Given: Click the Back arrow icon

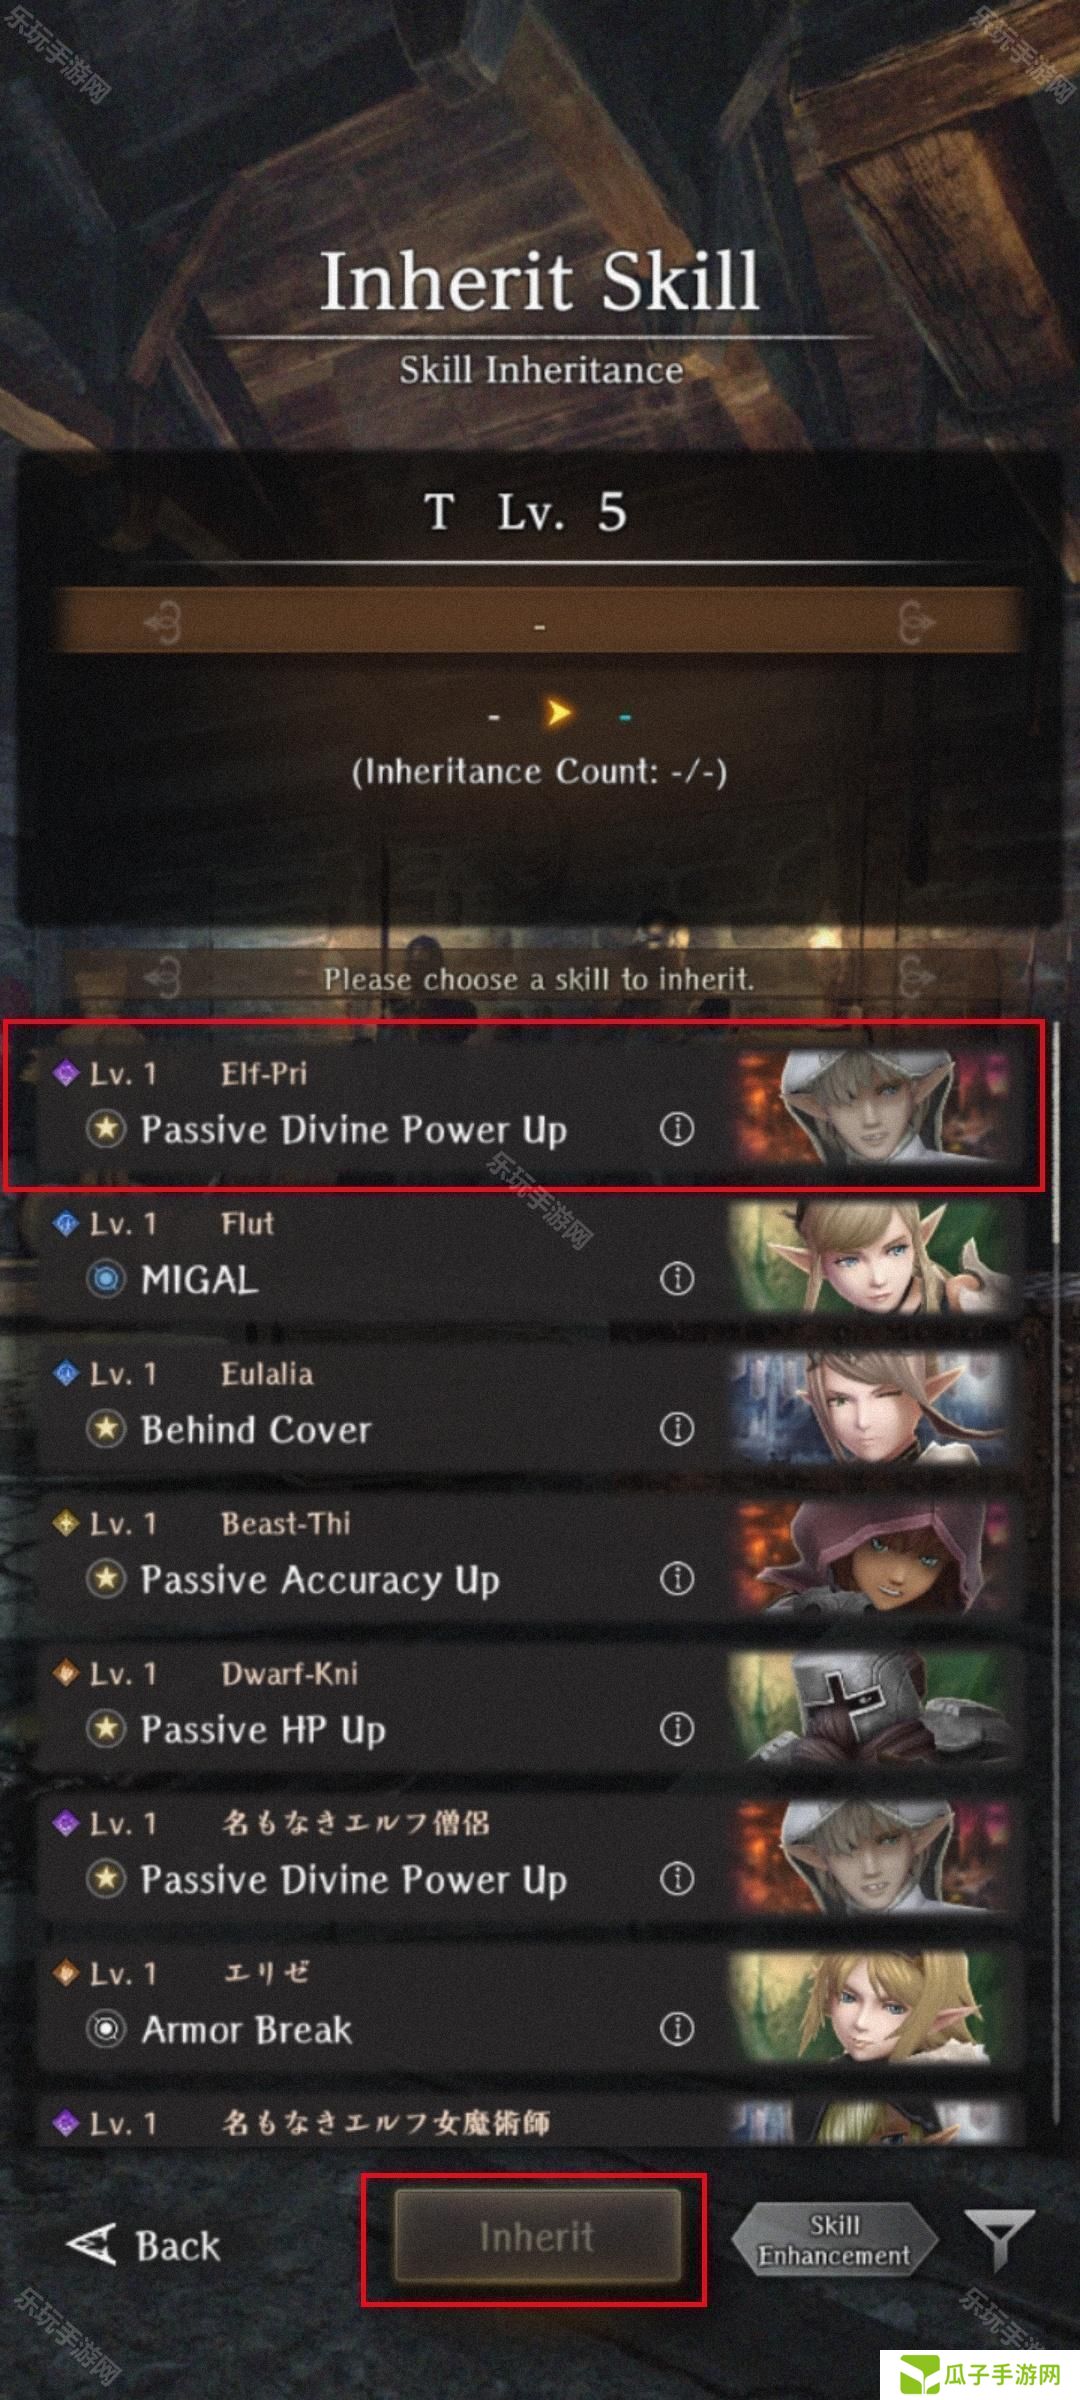Looking at the screenshot, I should [92, 2243].
